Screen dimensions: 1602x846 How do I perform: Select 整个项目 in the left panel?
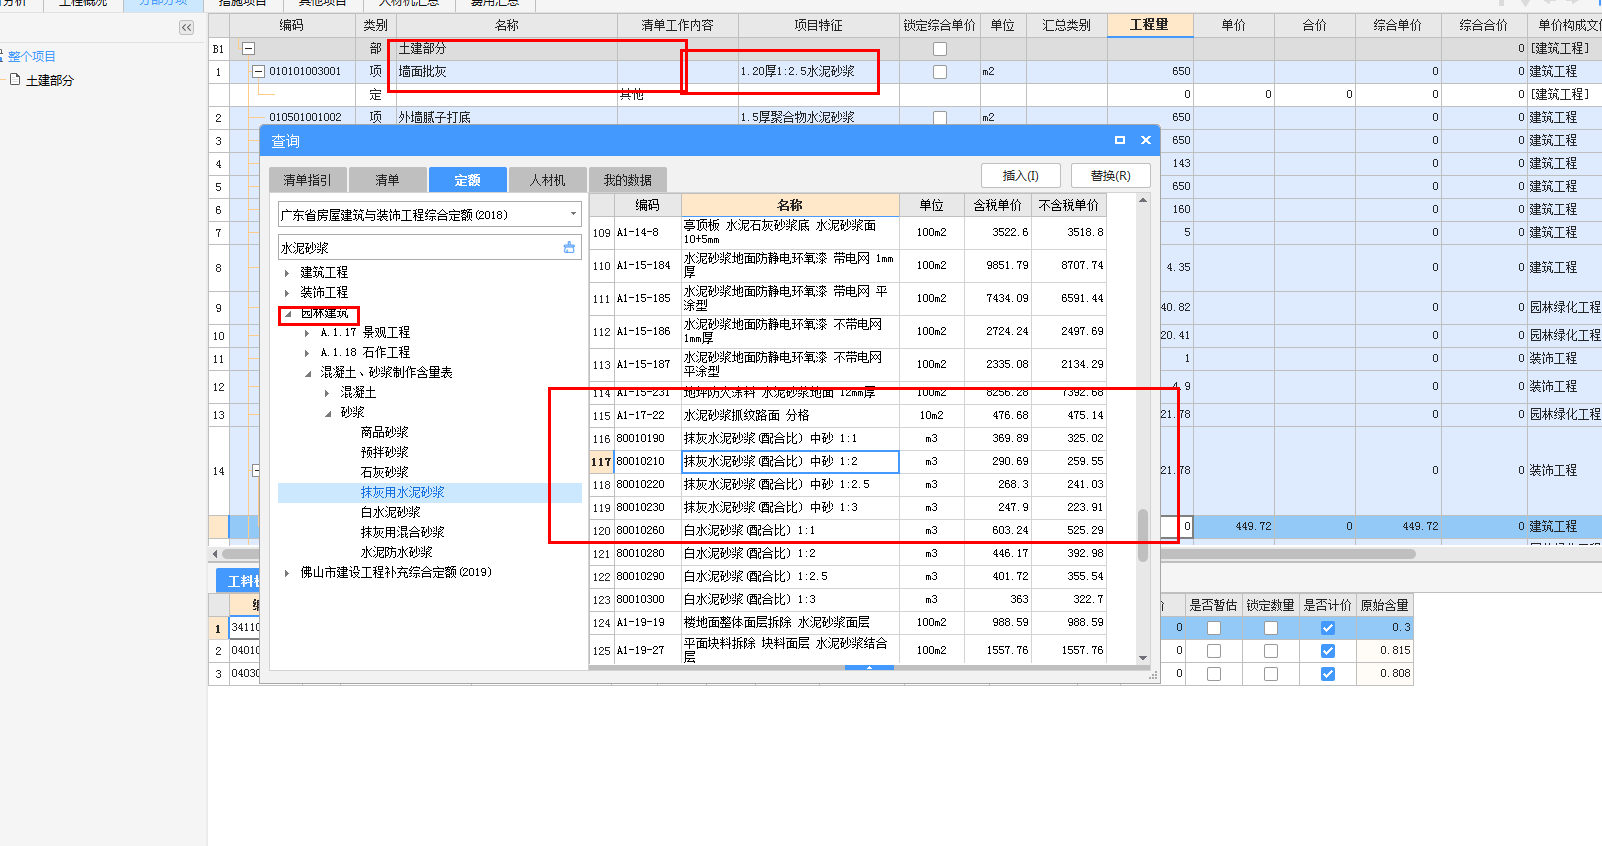32,56
